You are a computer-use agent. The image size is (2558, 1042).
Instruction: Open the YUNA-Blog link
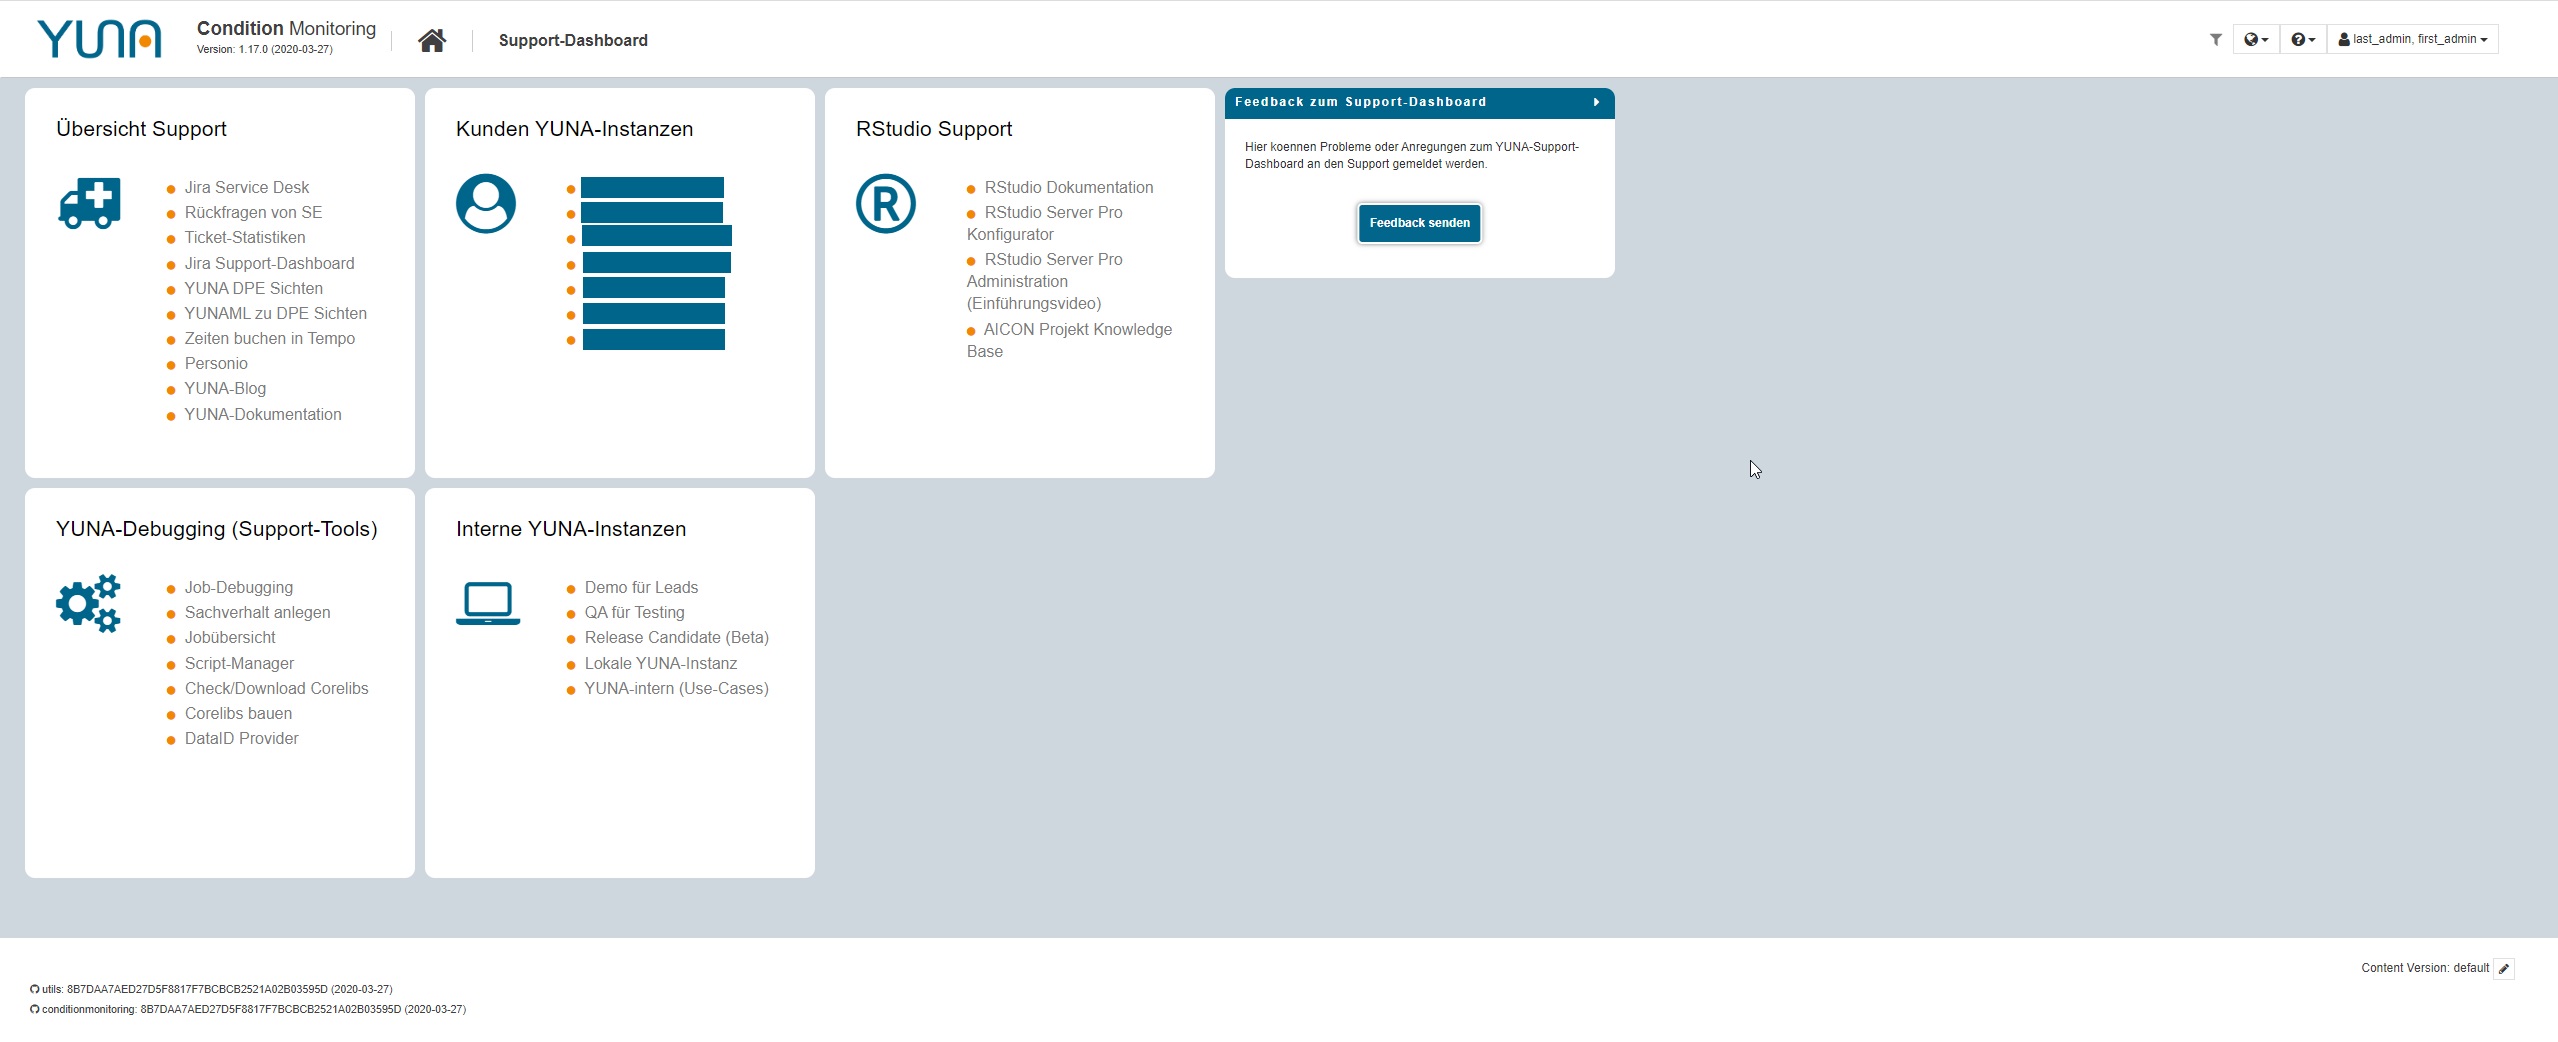225,388
